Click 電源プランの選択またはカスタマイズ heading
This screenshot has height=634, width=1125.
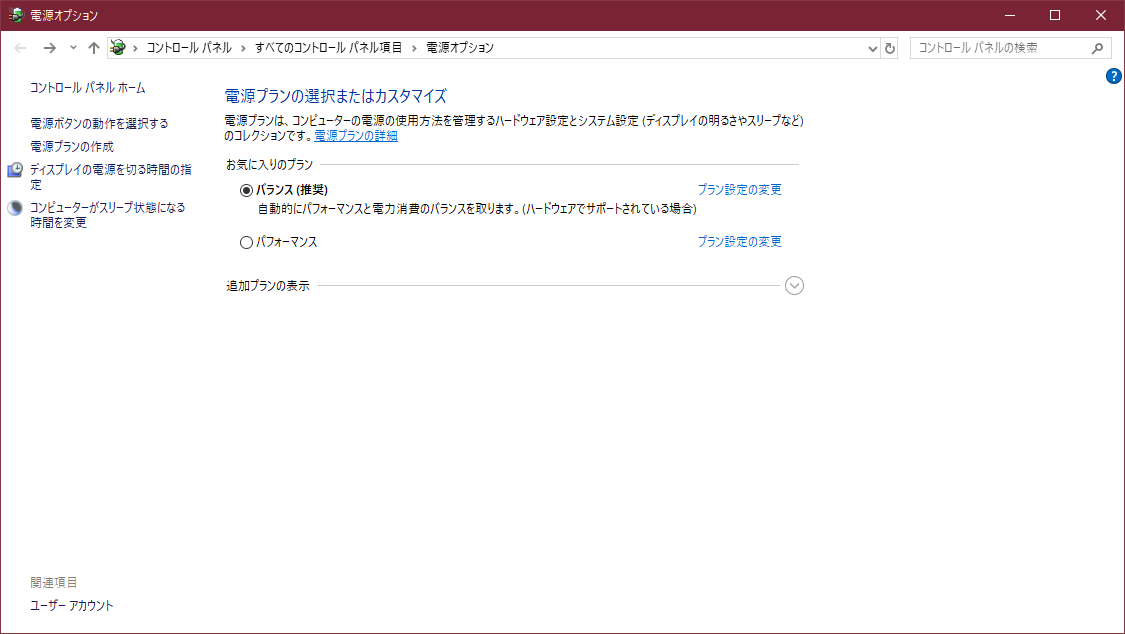(336, 96)
